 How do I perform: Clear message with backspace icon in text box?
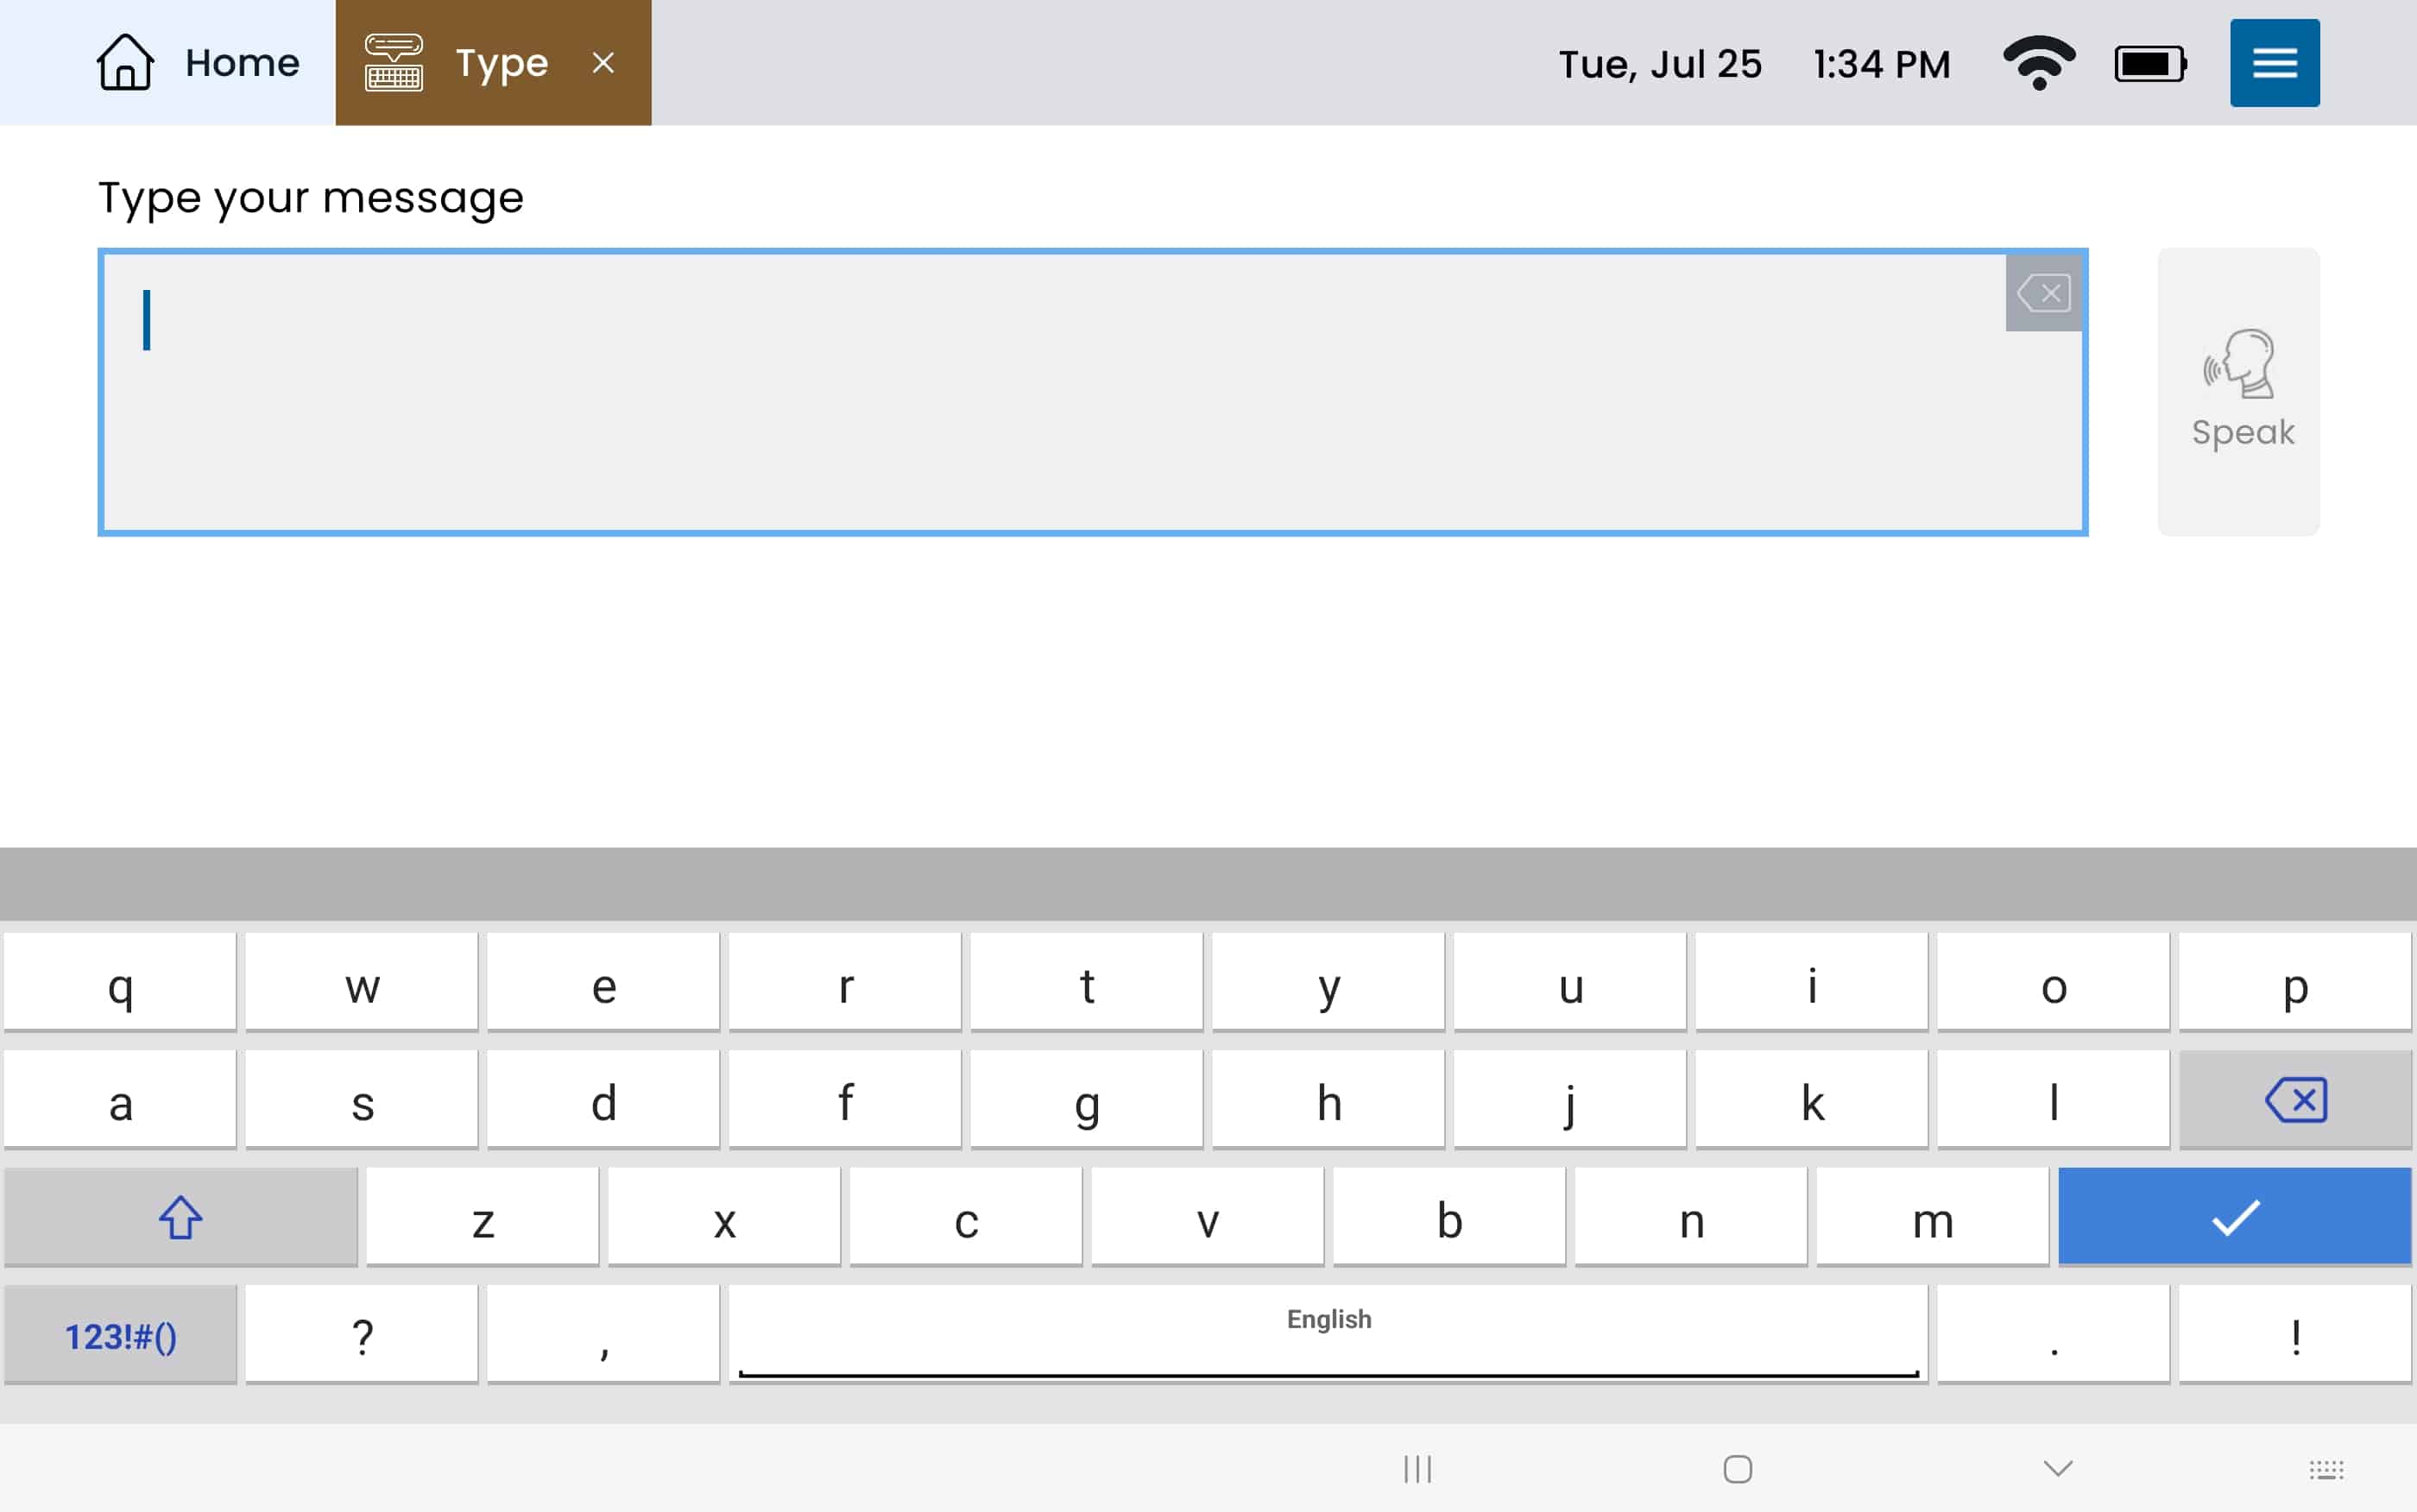(x=2043, y=293)
